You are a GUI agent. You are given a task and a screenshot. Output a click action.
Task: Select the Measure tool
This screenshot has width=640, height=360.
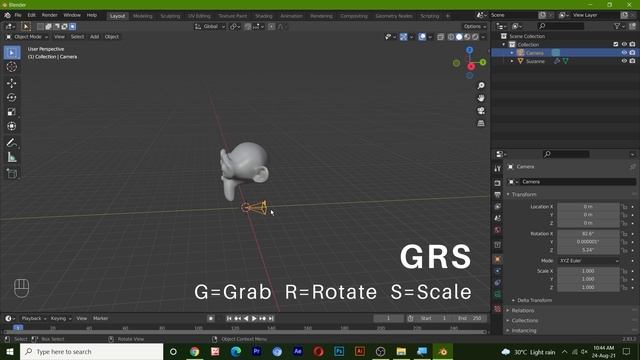click(11, 158)
